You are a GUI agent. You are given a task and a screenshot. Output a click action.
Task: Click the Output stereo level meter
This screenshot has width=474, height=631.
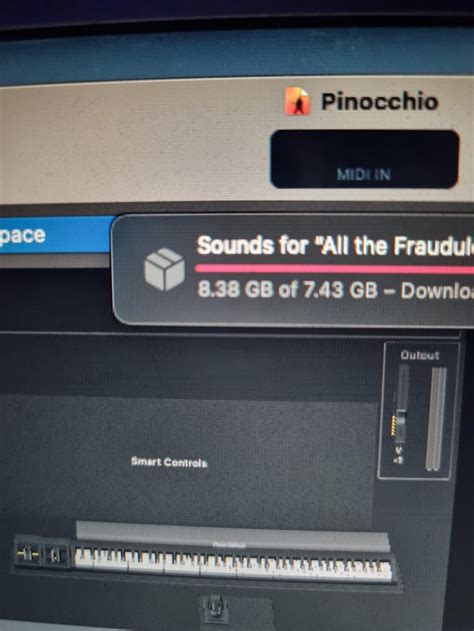click(436, 419)
